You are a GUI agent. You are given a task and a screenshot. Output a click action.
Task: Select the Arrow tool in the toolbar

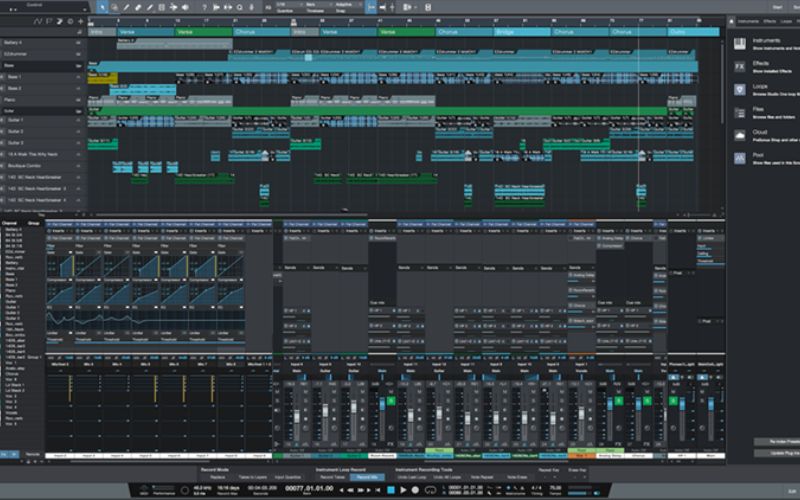tap(103, 7)
